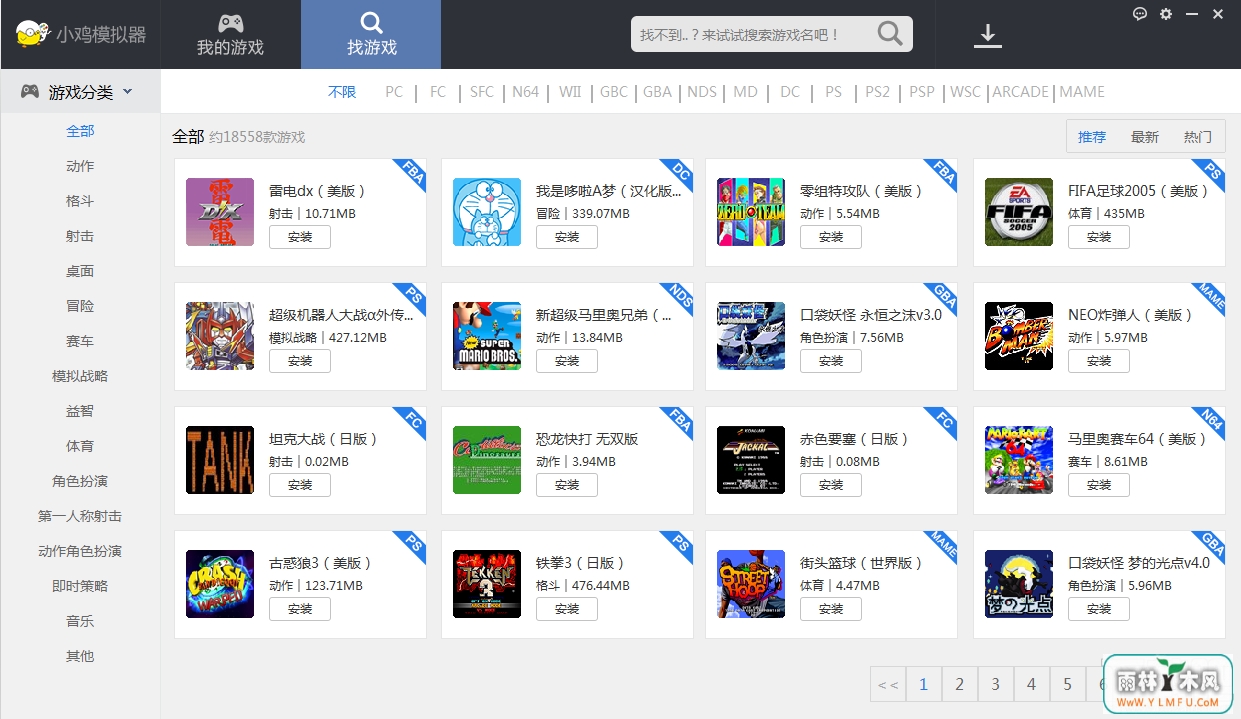The width and height of the screenshot is (1241, 719).
Task: Select the 动作 category in the sidebar
Action: point(80,166)
